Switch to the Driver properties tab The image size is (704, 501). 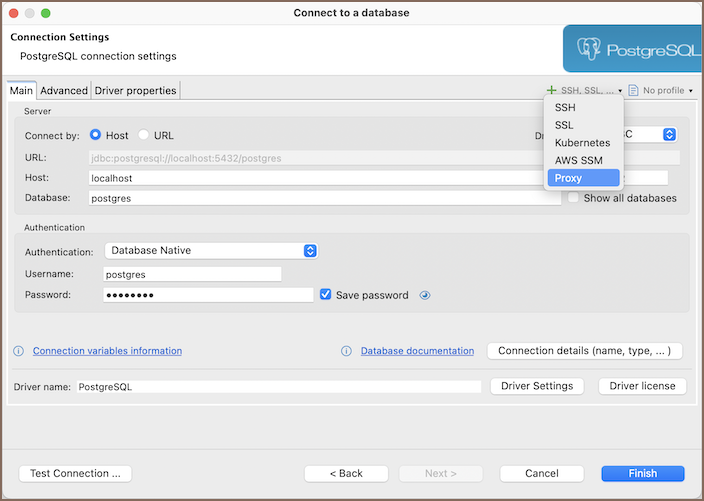click(135, 90)
